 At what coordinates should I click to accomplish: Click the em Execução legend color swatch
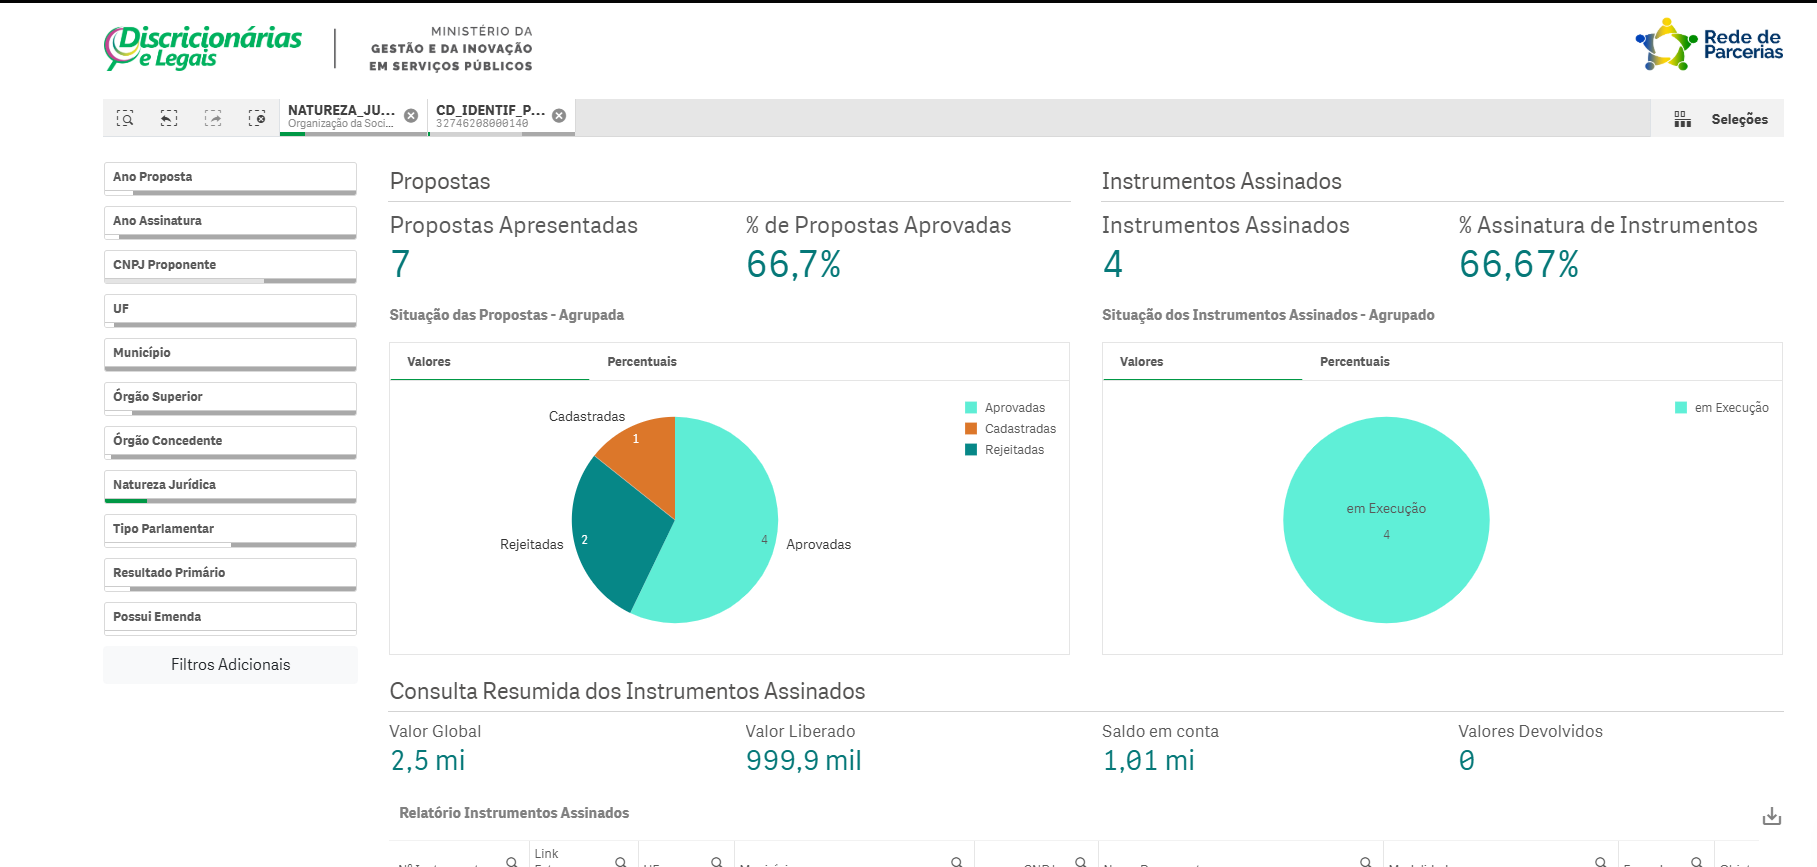1681,408
